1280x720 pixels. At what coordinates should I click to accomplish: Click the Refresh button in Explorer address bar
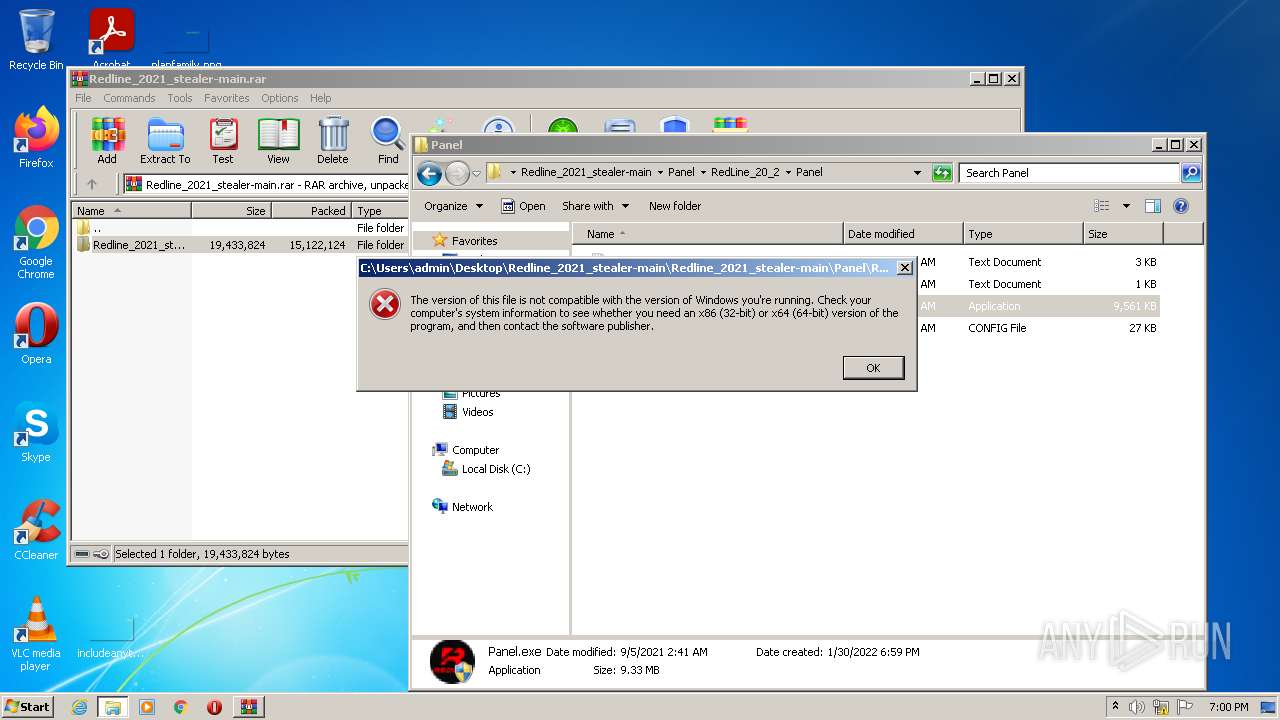[x=942, y=173]
